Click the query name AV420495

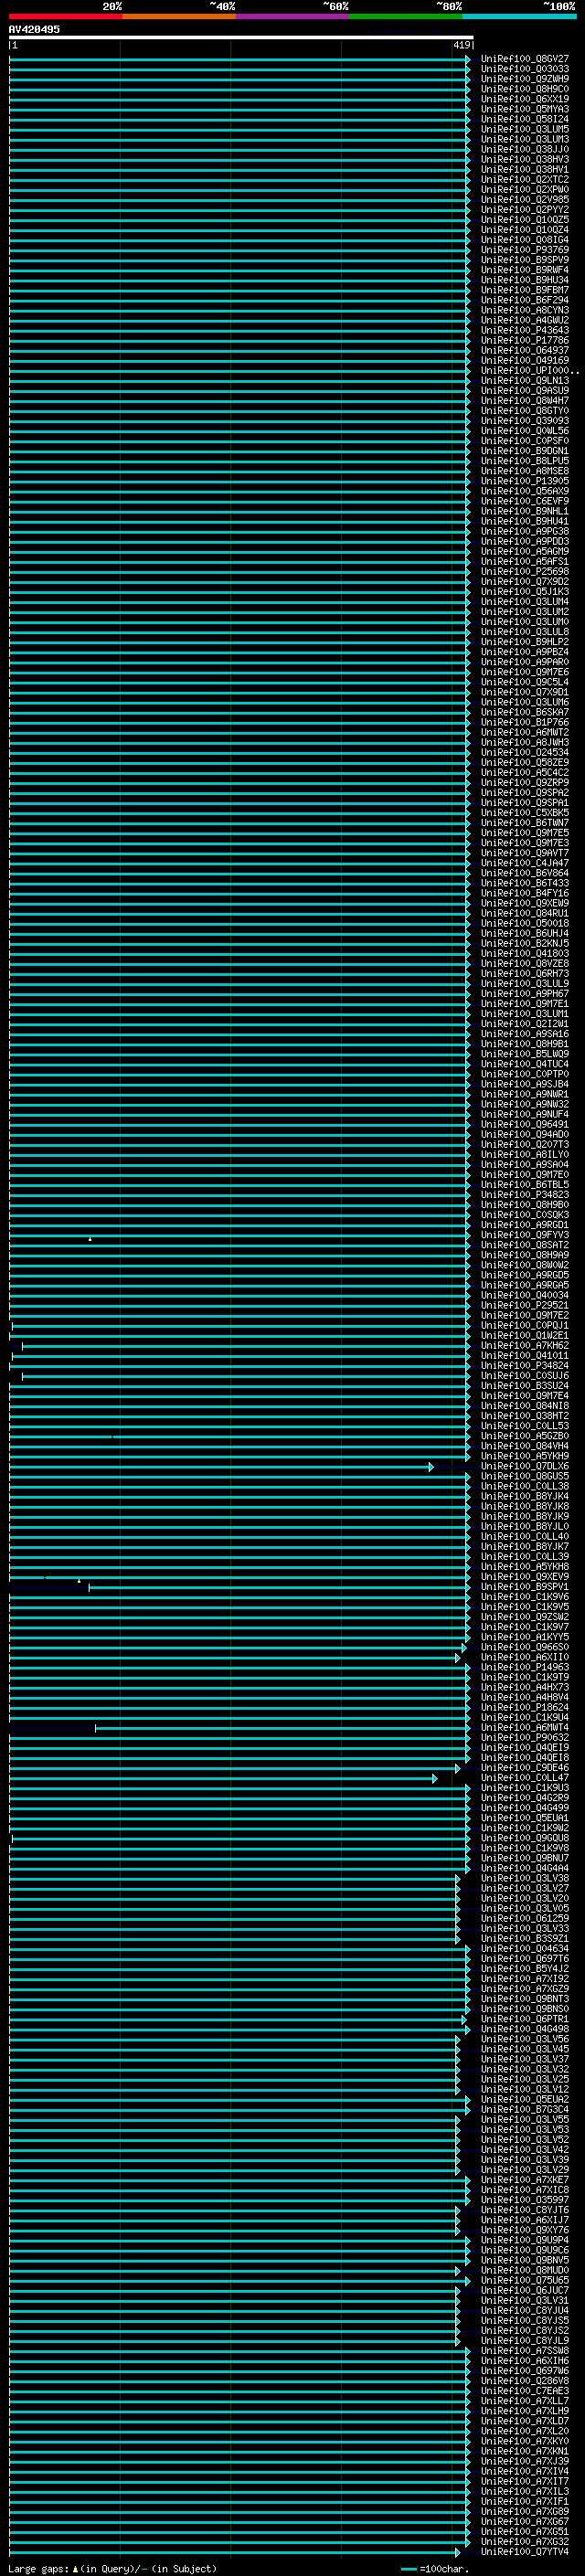(x=34, y=29)
